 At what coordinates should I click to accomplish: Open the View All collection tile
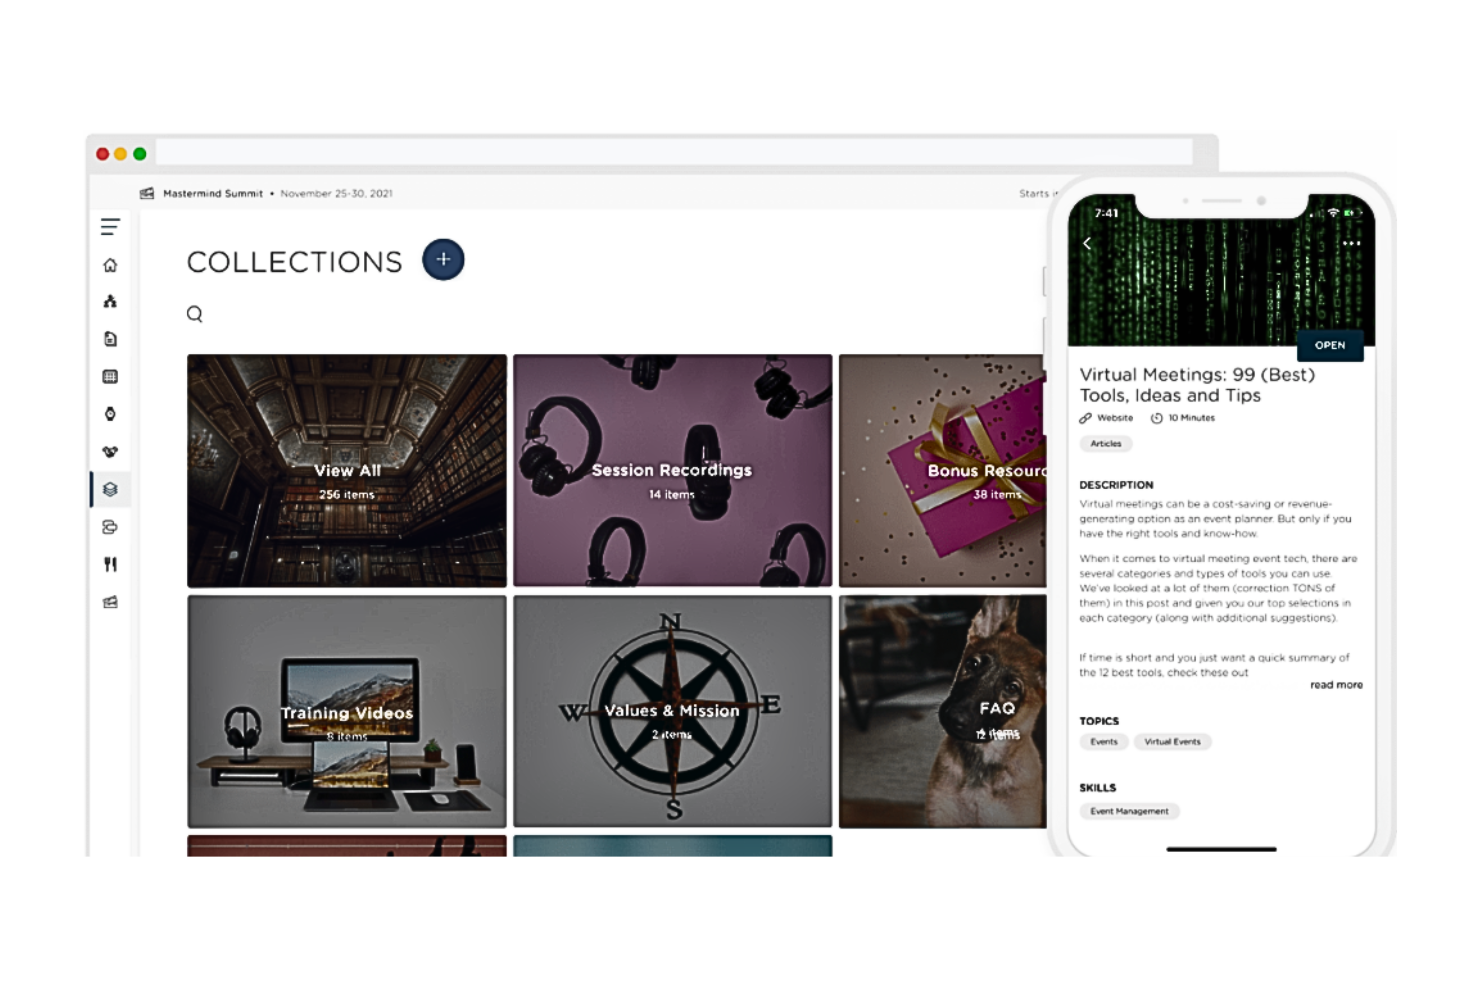point(347,470)
